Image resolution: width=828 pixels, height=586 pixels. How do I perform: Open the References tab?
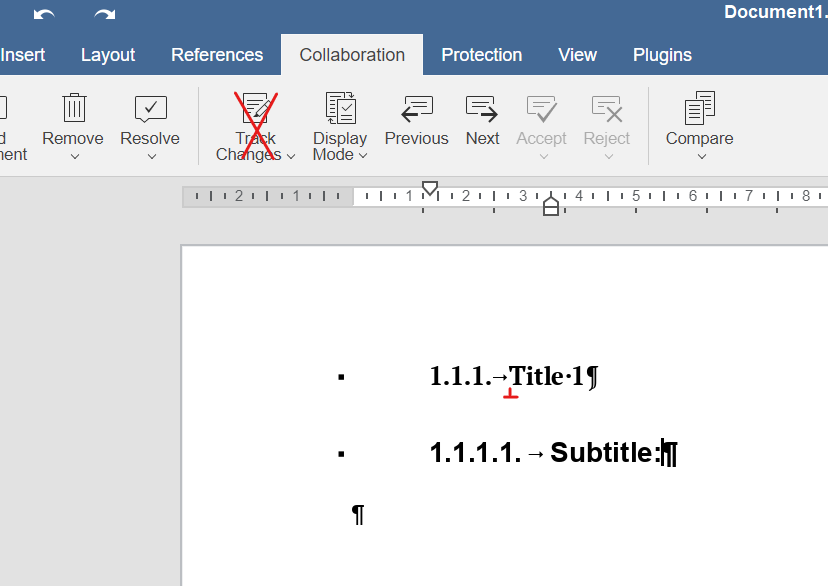[x=217, y=55]
